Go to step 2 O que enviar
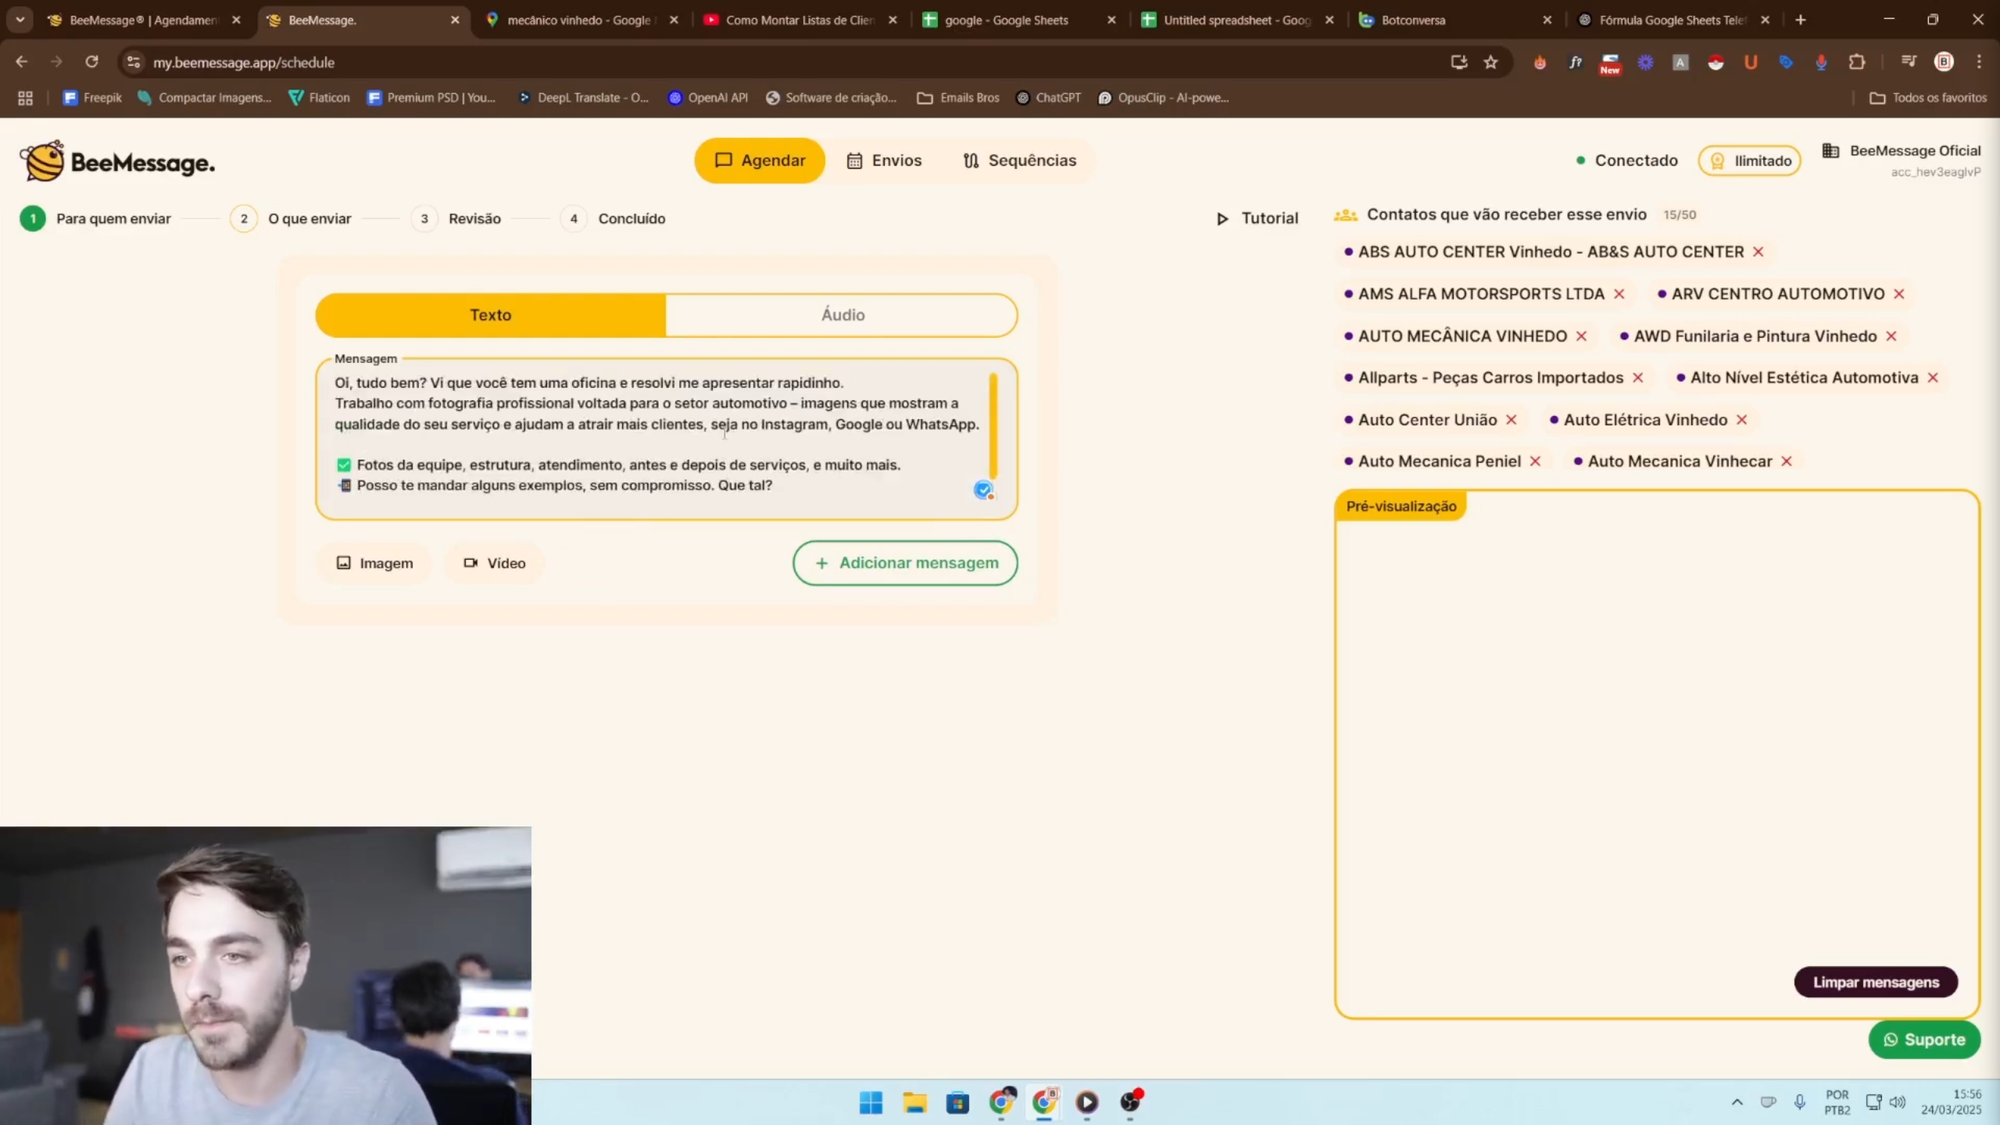The image size is (2000, 1125). [291, 218]
